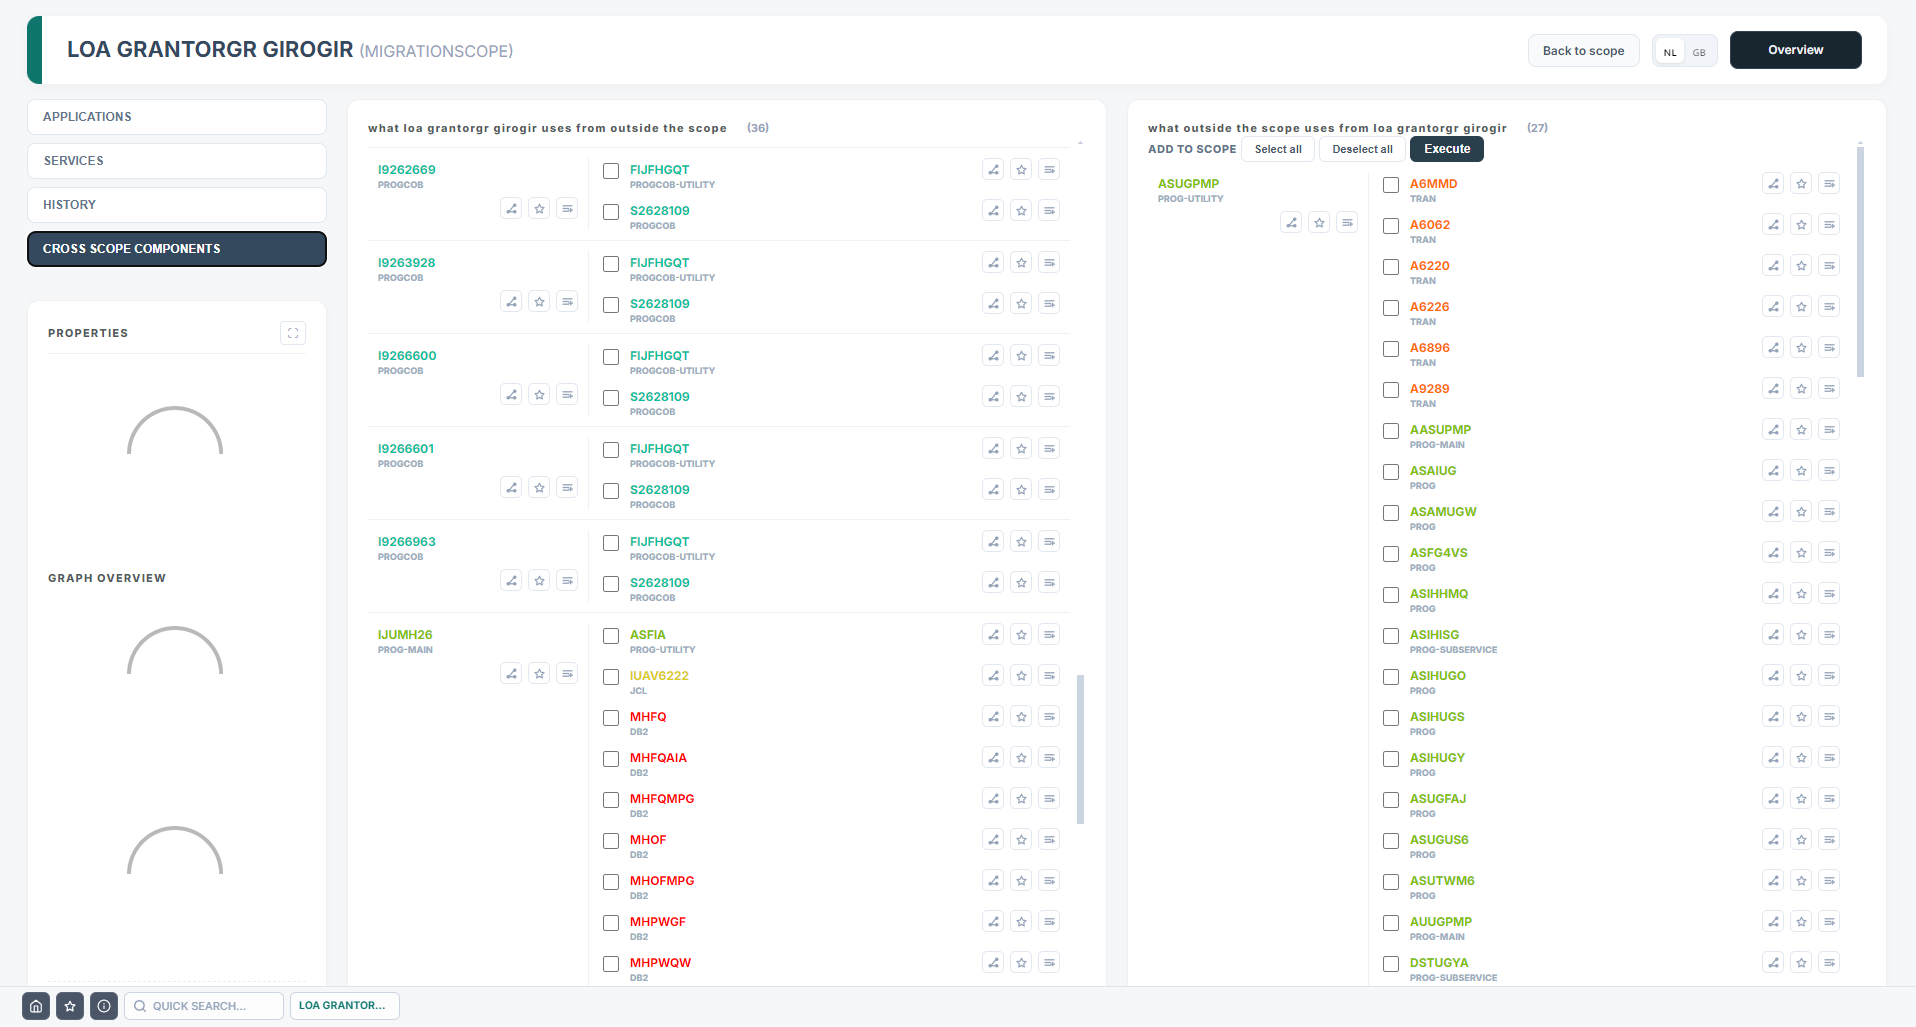The image size is (1916, 1027).
Task: Open the Applications section
Action: click(177, 117)
